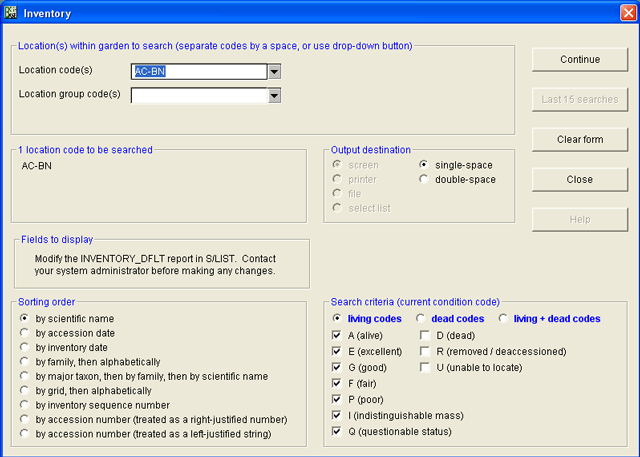This screenshot has width=640, height=457.
Task: Check the R (removed / deaccessioned) checkbox
Action: point(425,351)
